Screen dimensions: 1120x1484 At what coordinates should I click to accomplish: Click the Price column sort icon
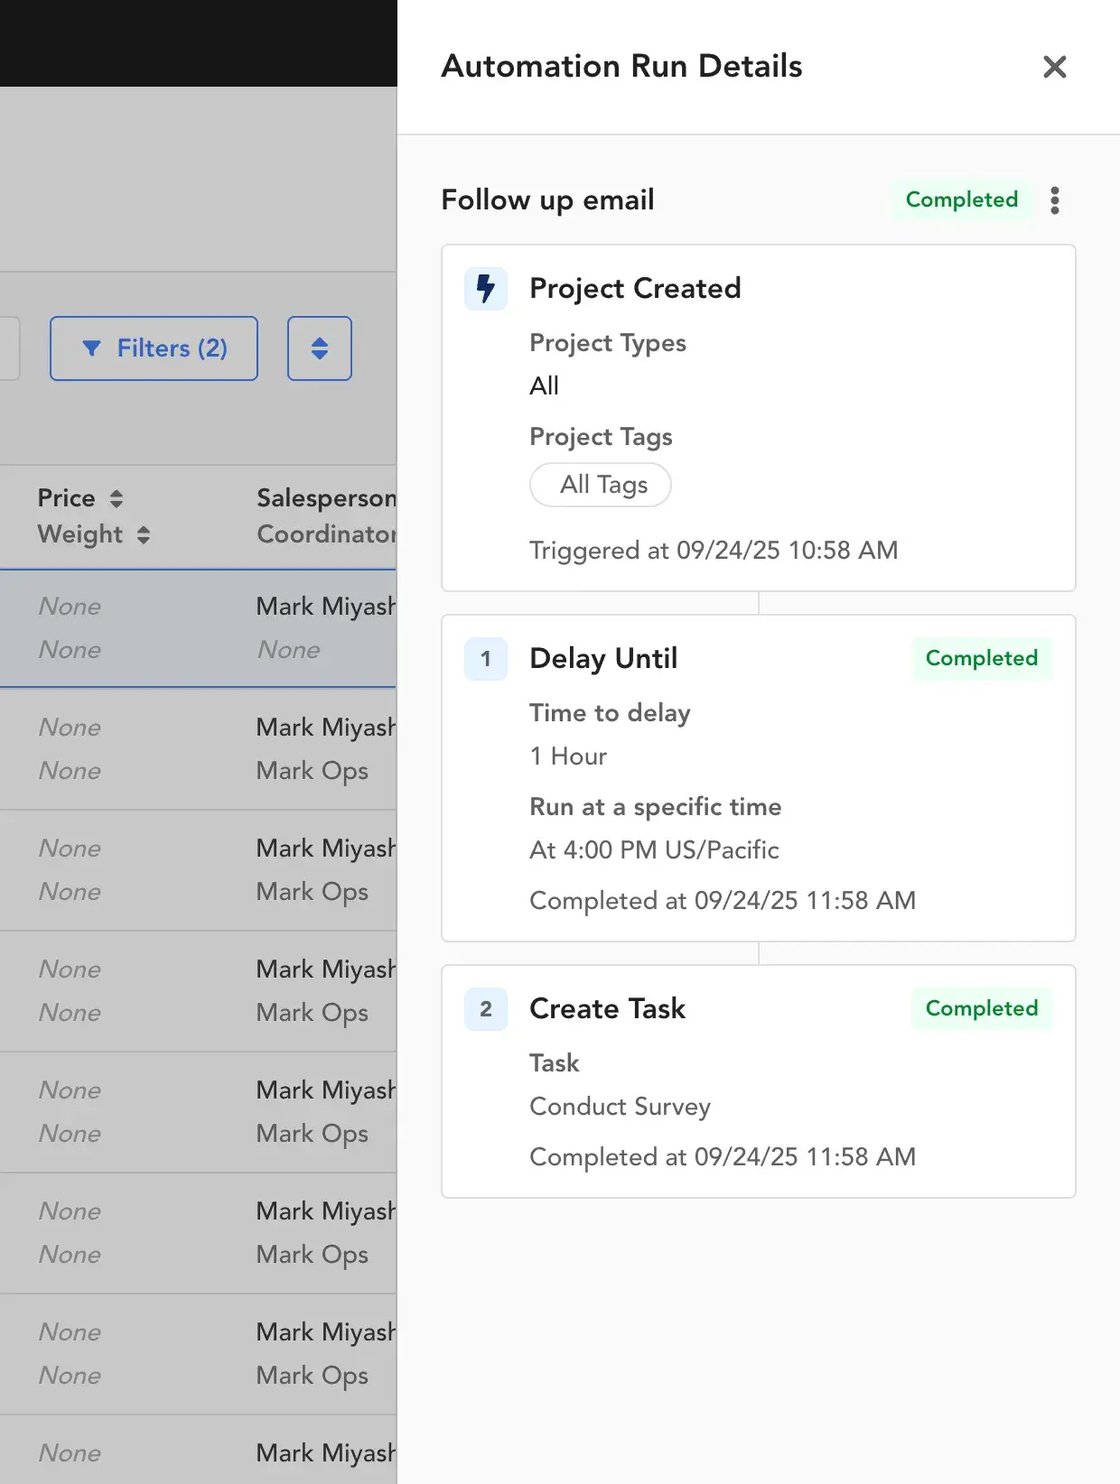click(x=117, y=497)
